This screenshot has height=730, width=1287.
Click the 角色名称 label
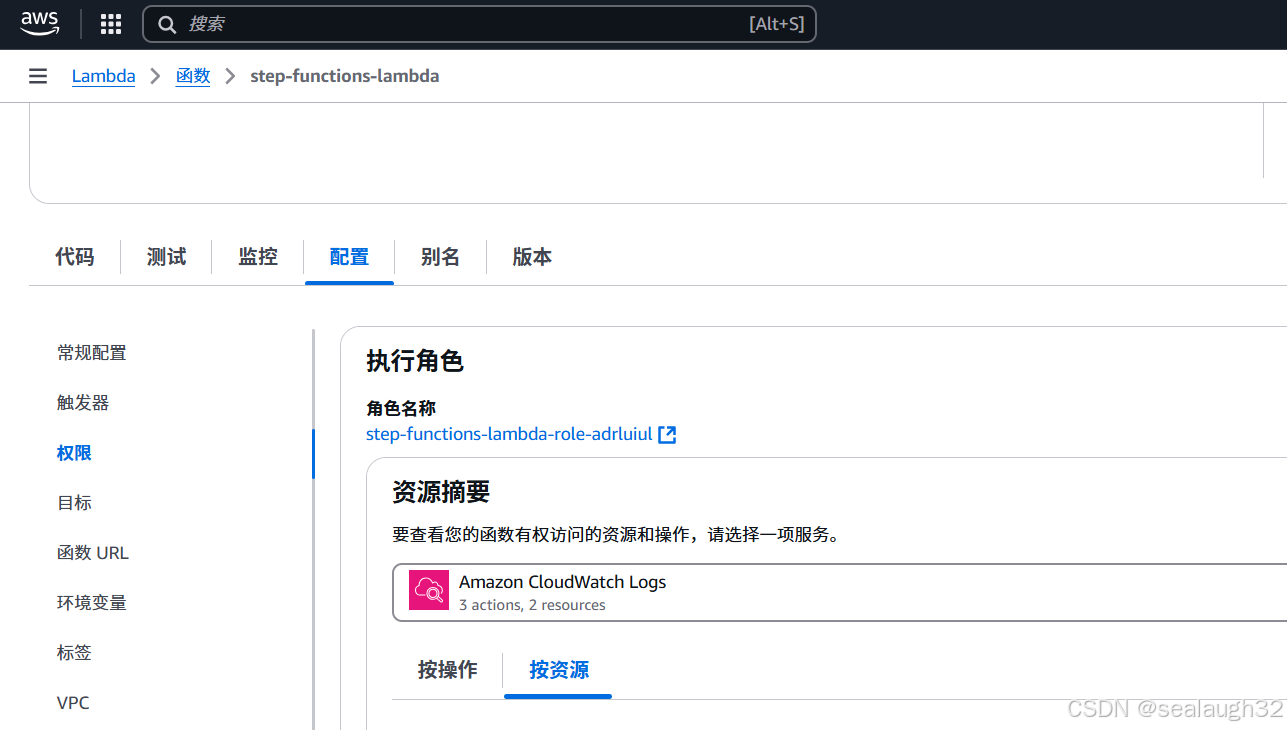[401, 408]
